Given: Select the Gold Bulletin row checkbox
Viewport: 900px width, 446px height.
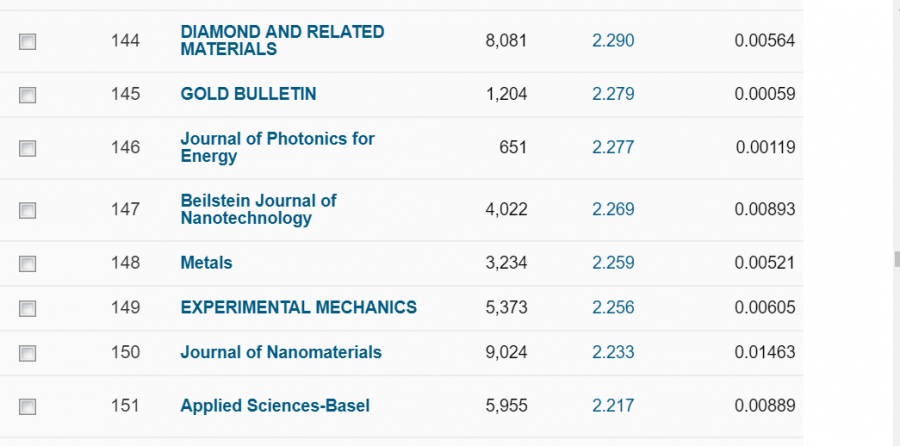Looking at the screenshot, I should 27,95.
